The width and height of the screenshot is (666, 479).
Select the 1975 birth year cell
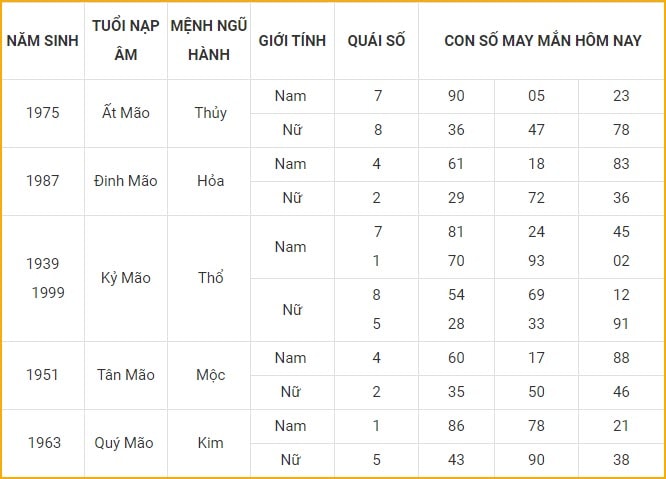click(x=42, y=113)
